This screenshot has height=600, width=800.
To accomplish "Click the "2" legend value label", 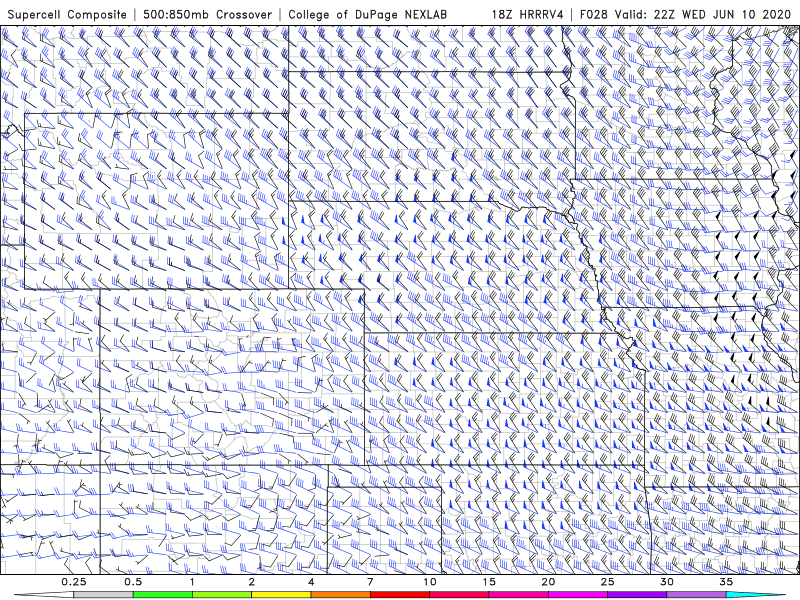I will click(x=252, y=582).
